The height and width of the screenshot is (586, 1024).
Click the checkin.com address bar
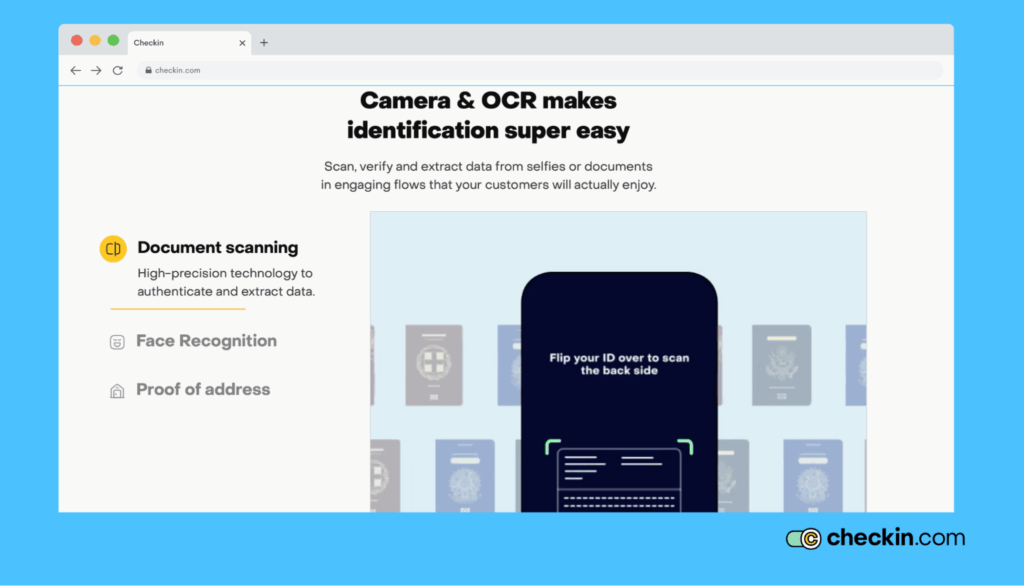[x=540, y=70]
